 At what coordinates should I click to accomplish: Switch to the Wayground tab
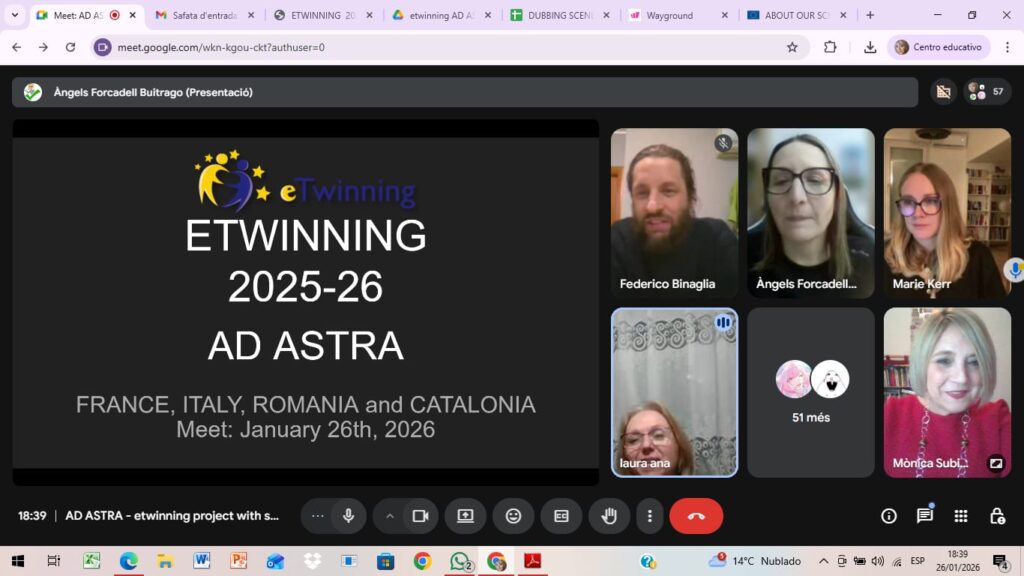tap(668, 15)
